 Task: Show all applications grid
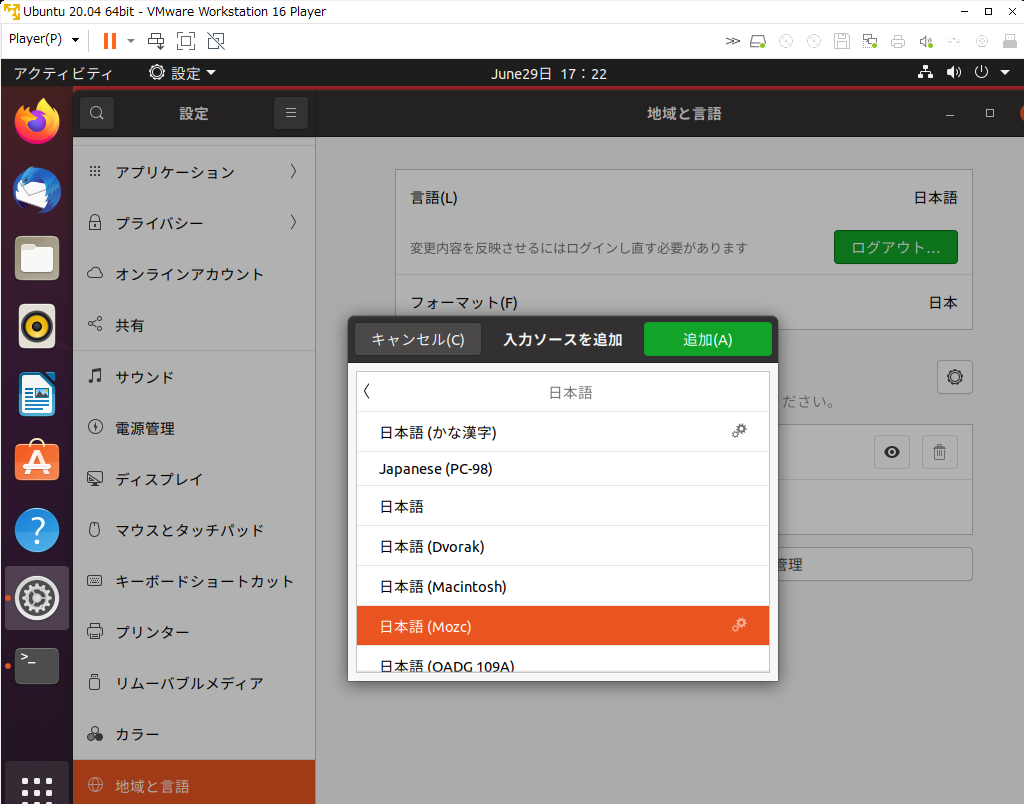(37, 789)
